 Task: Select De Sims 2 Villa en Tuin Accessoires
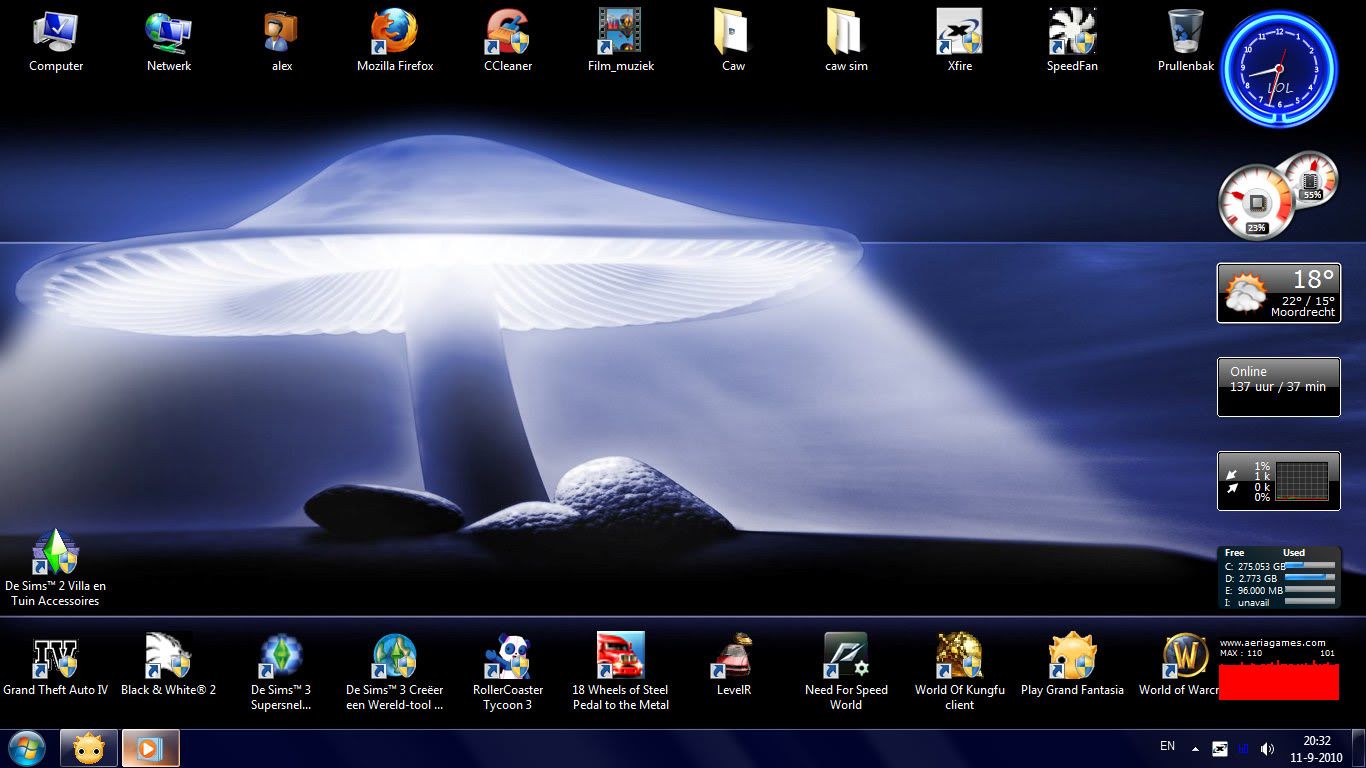point(56,568)
